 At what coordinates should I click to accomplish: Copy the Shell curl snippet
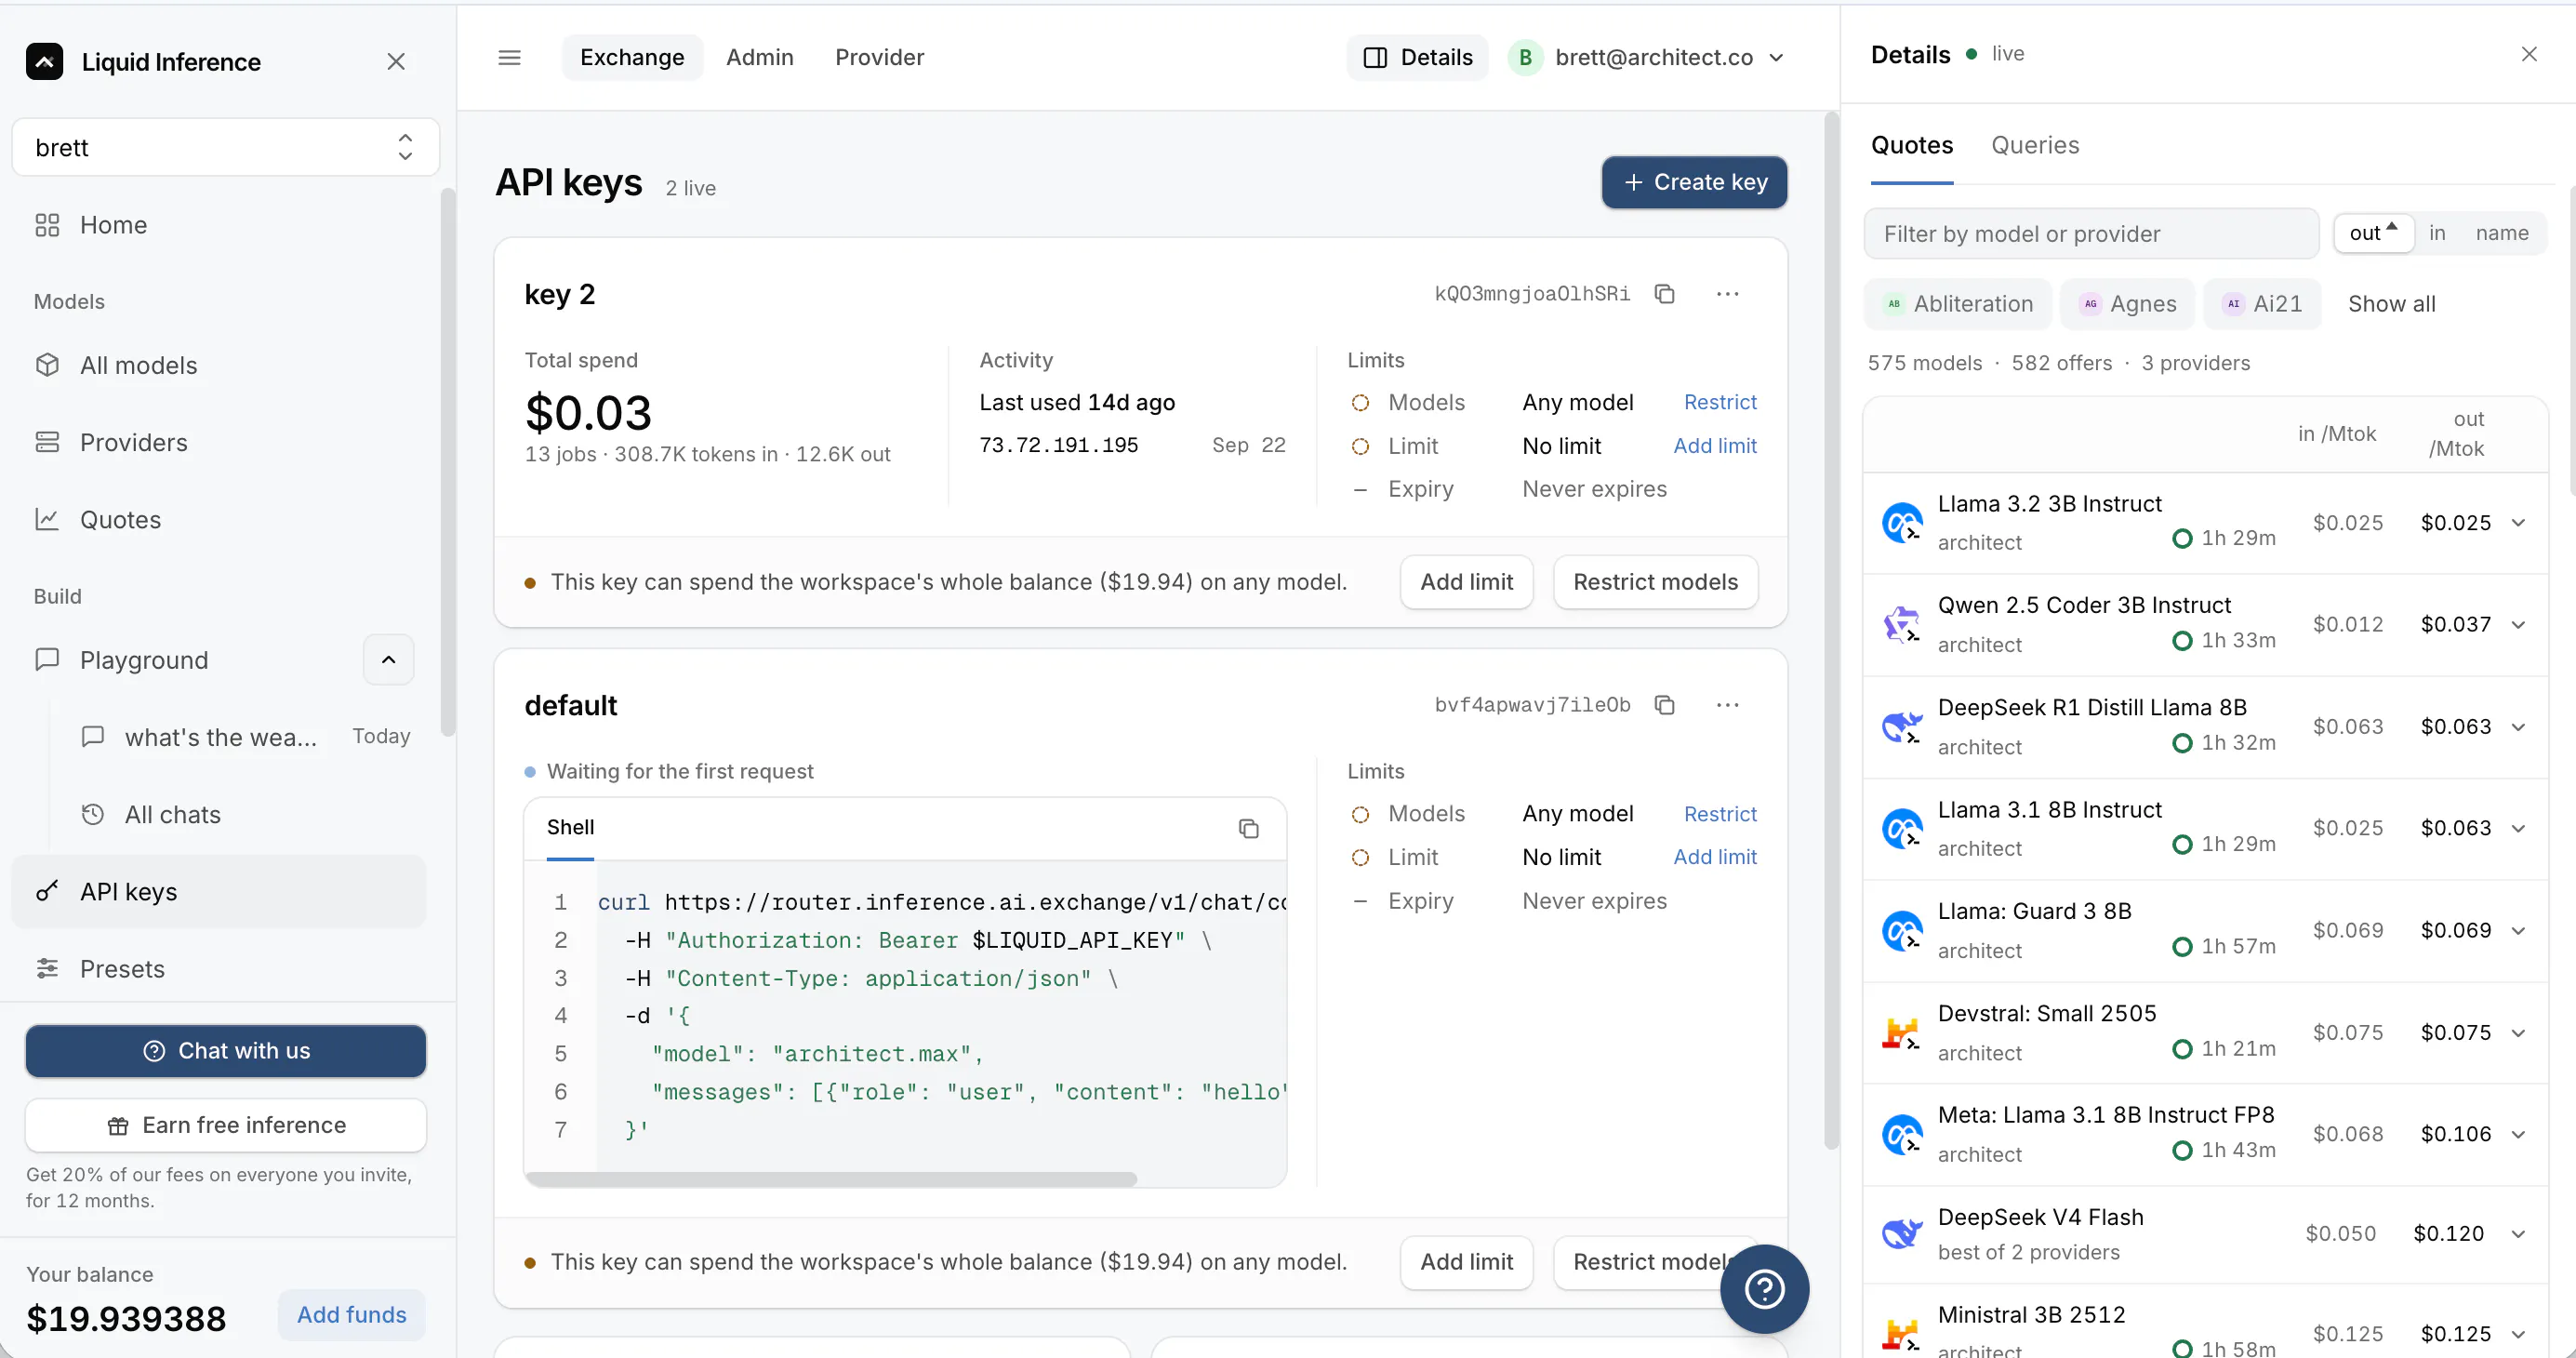pyautogui.click(x=1248, y=828)
